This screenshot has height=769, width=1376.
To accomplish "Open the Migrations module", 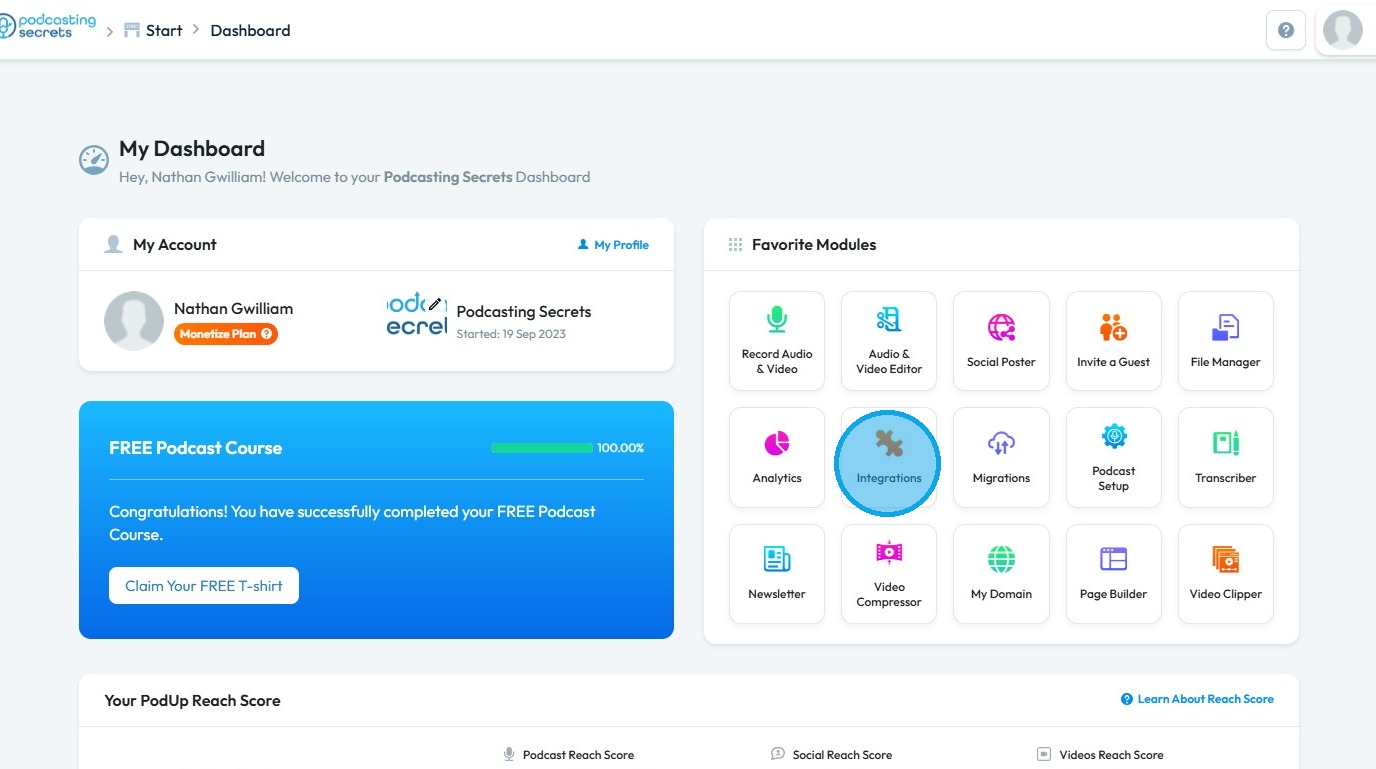I will click(x=1001, y=457).
